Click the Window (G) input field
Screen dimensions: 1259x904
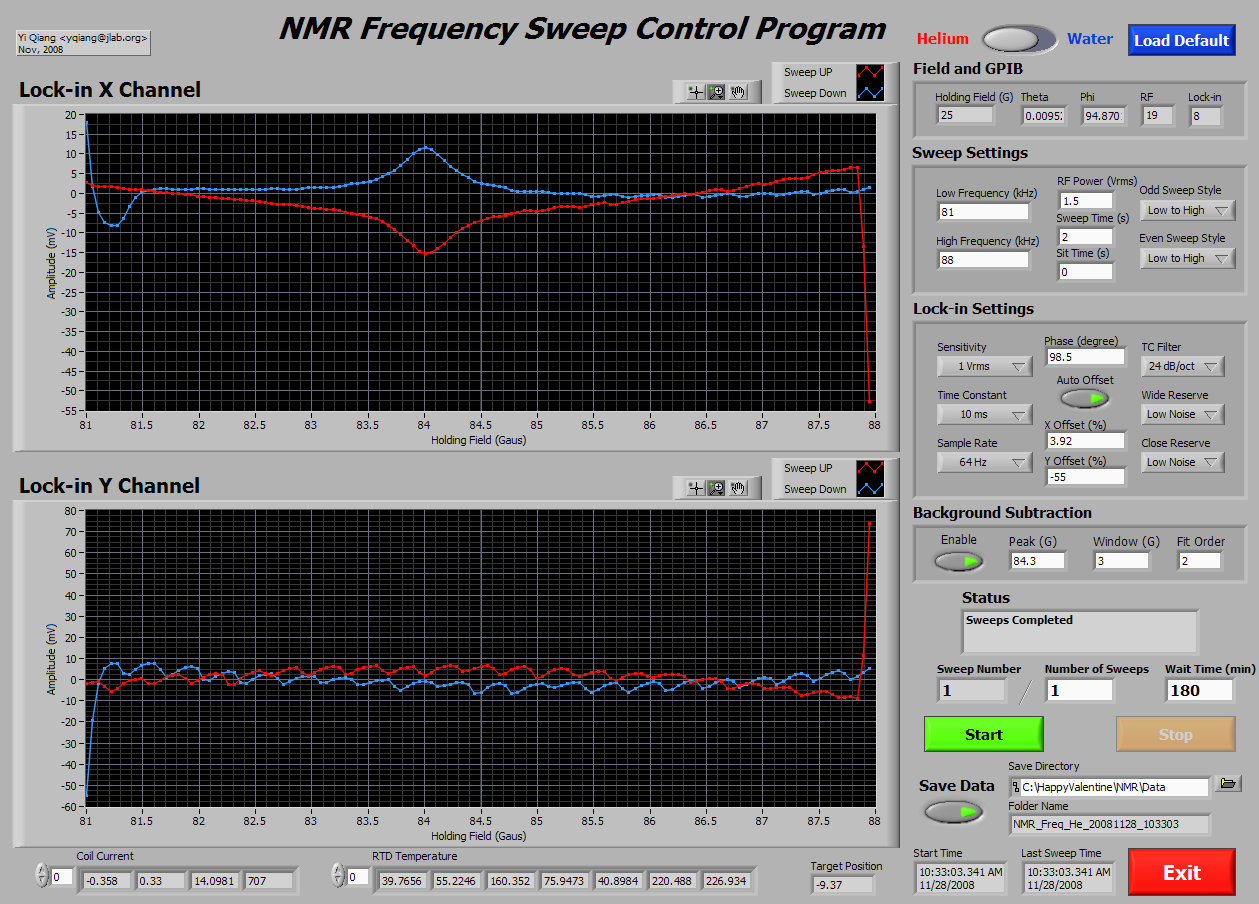(1121, 561)
